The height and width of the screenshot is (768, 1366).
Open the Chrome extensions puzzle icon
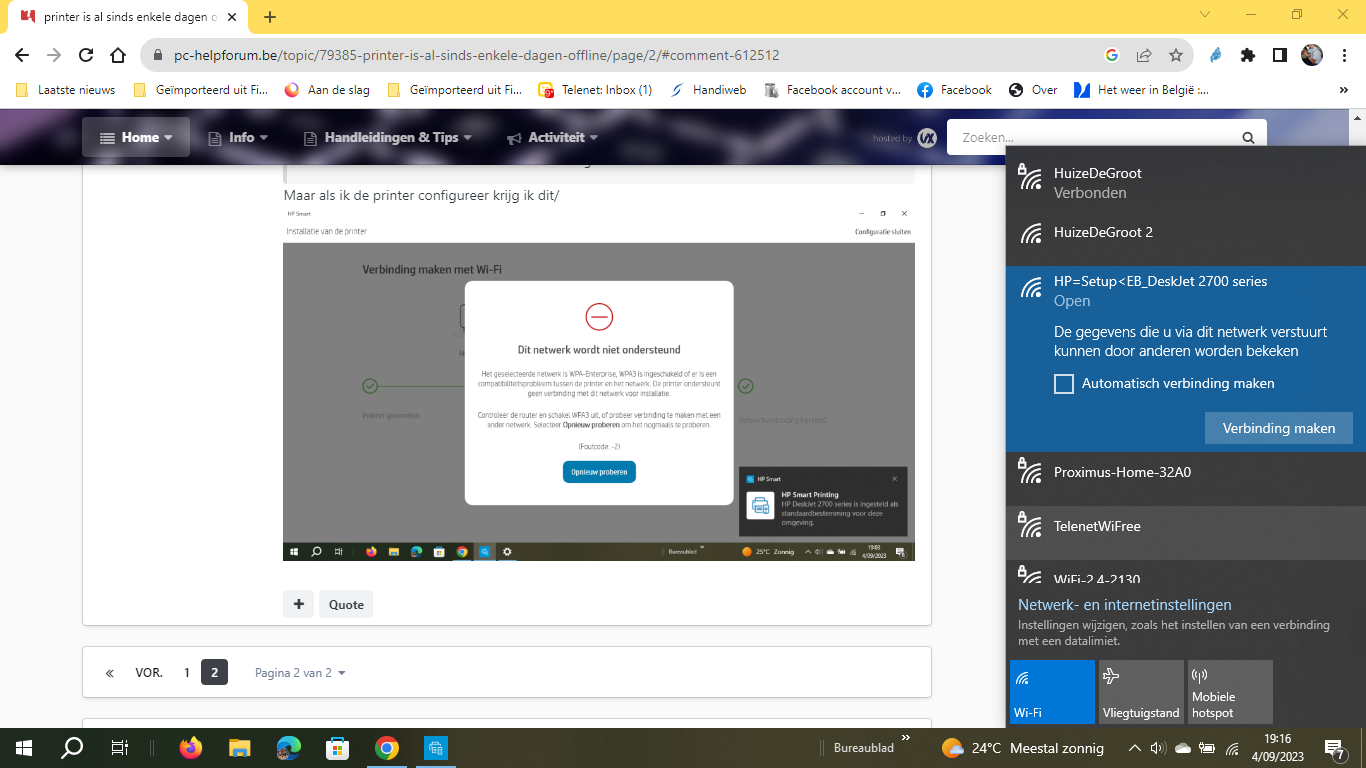[1247, 55]
